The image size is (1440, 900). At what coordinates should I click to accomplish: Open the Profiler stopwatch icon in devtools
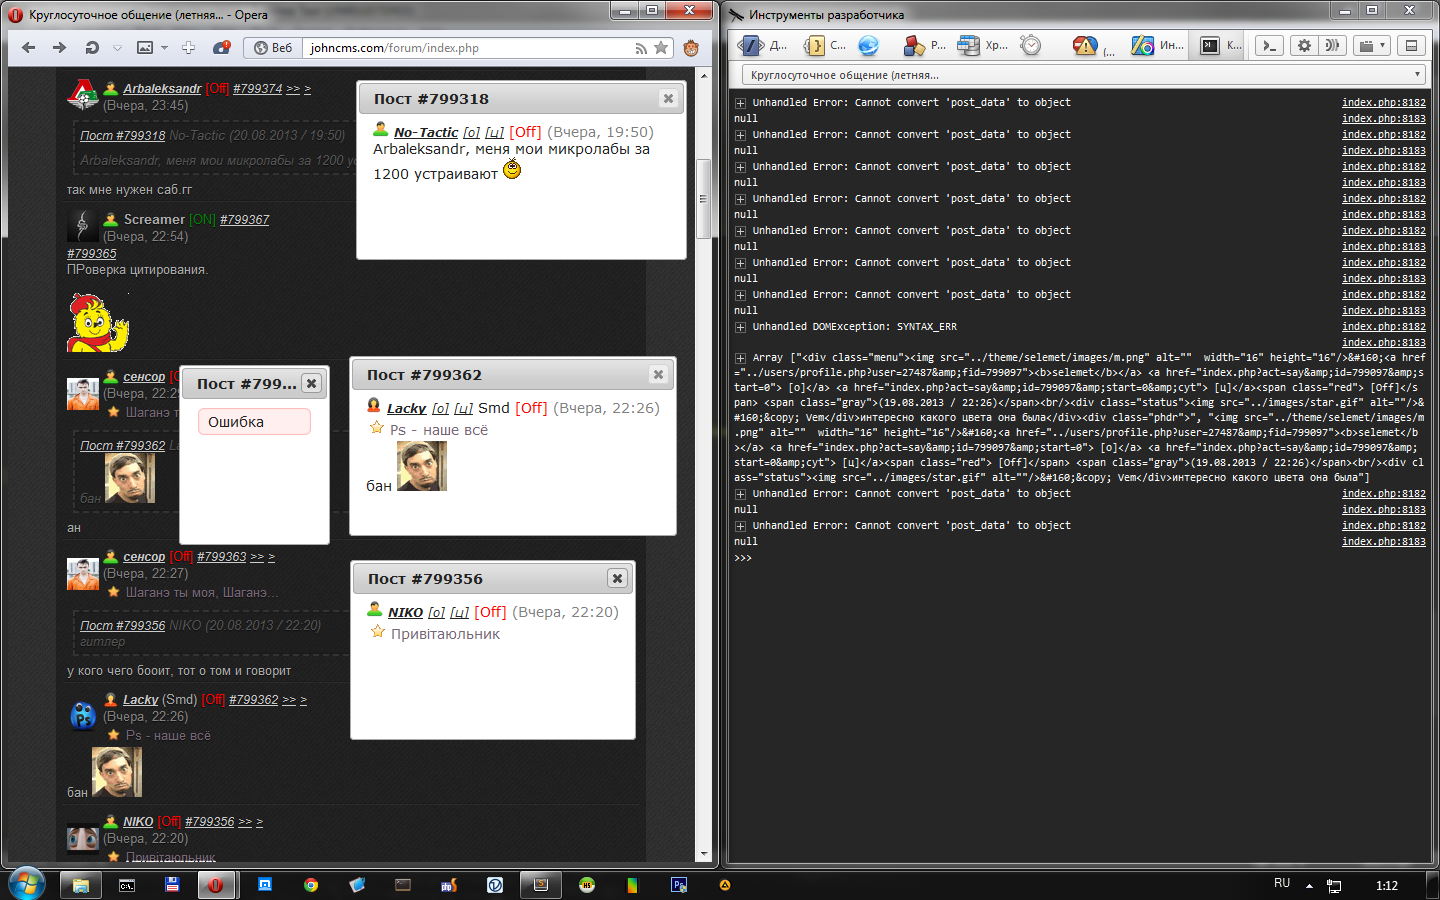click(x=1031, y=45)
